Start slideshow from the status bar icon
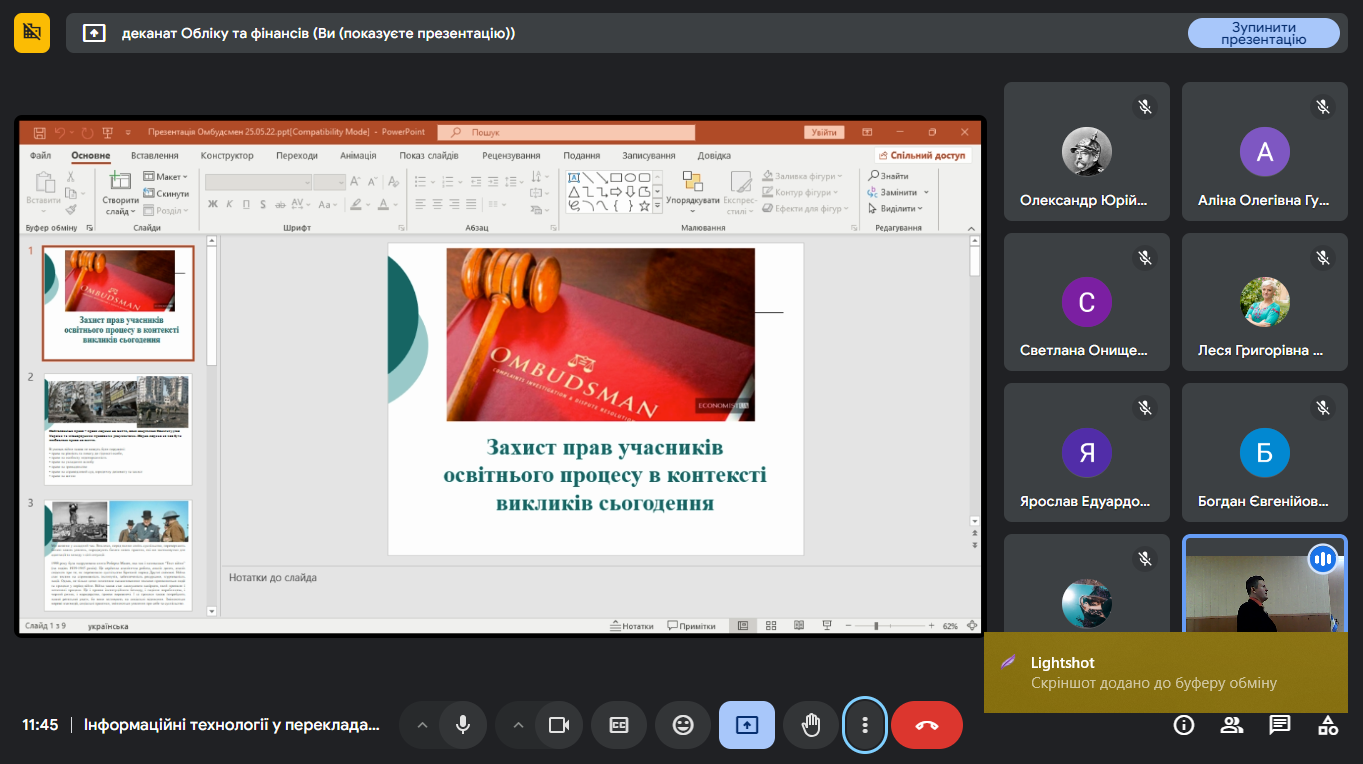 tap(826, 626)
